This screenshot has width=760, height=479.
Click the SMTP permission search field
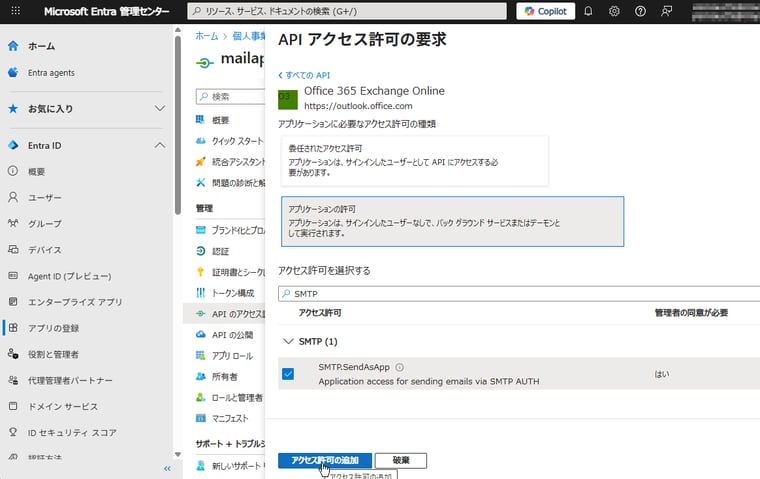519,294
